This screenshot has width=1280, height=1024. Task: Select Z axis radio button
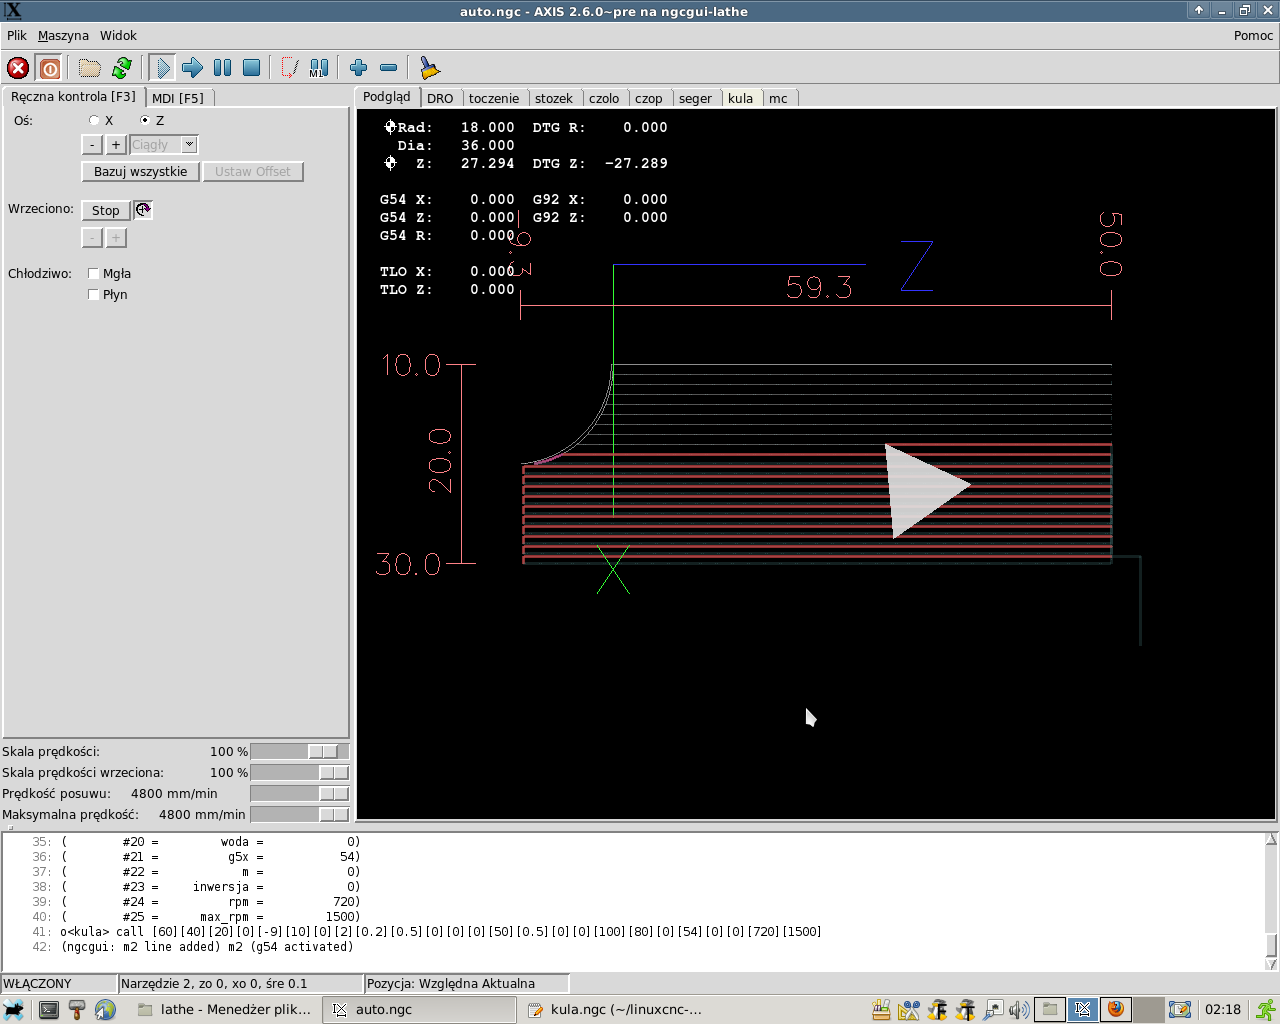tap(145, 120)
